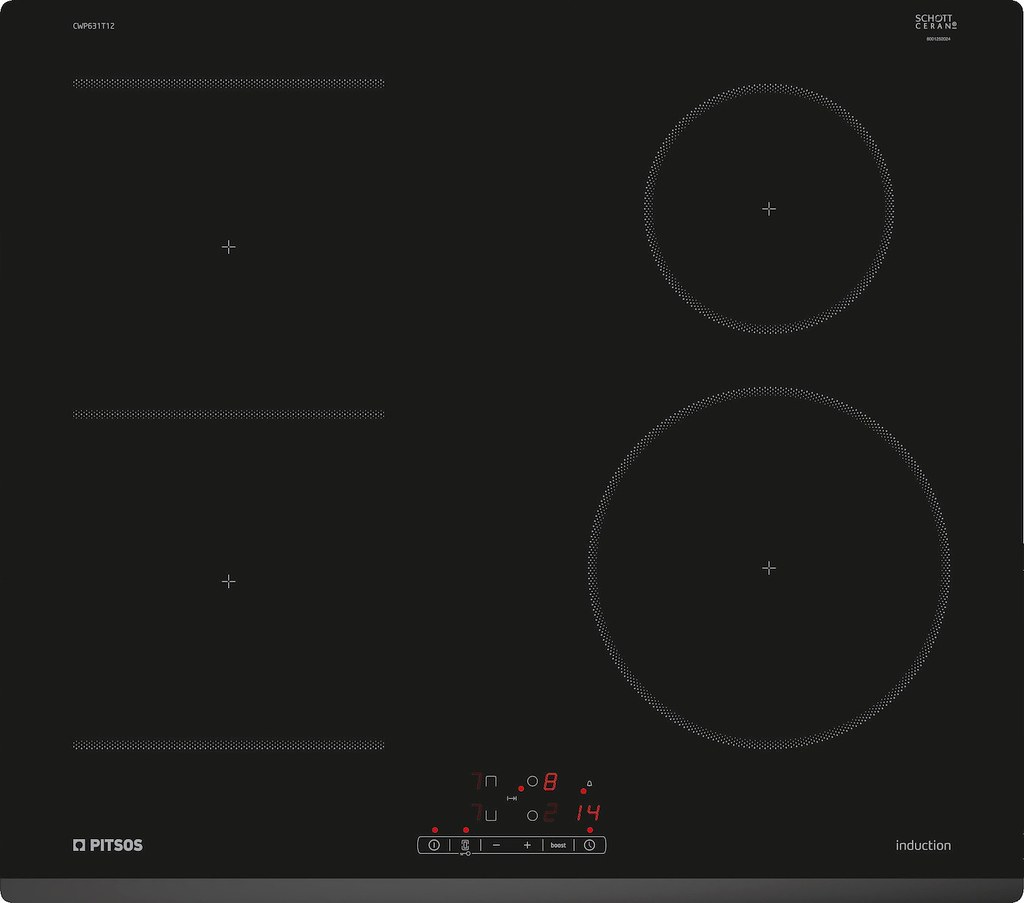1024x903 pixels.
Task: Touch the front-left cooking zone cross mark
Action: (x=228, y=580)
